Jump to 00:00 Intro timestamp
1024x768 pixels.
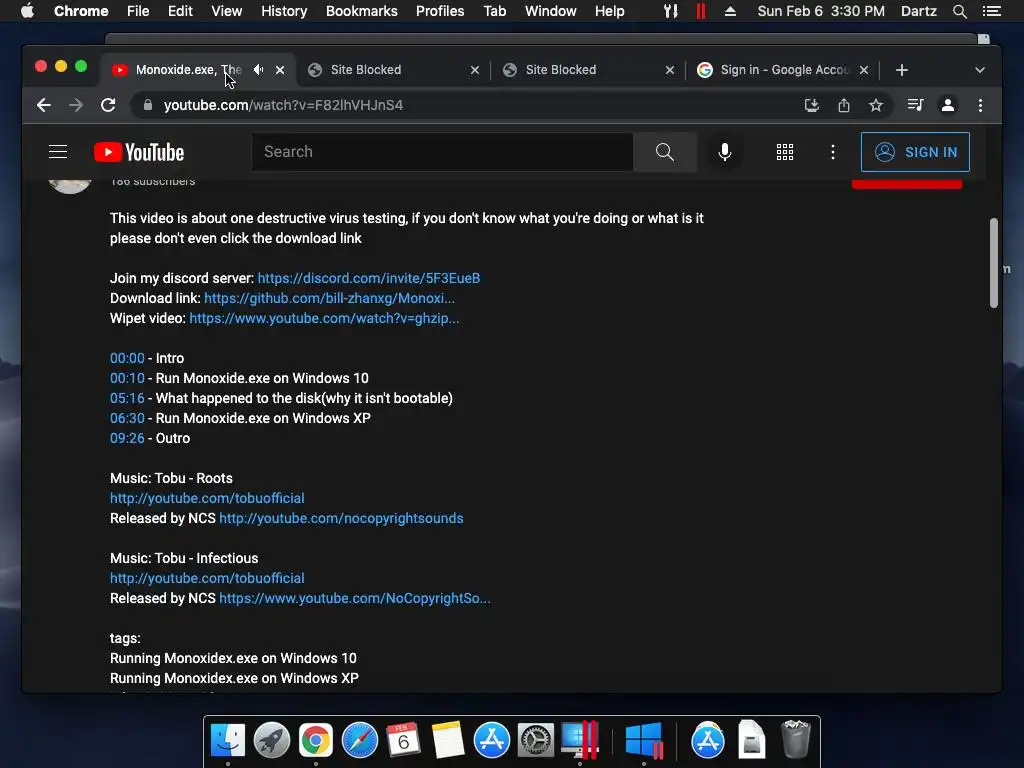point(127,359)
